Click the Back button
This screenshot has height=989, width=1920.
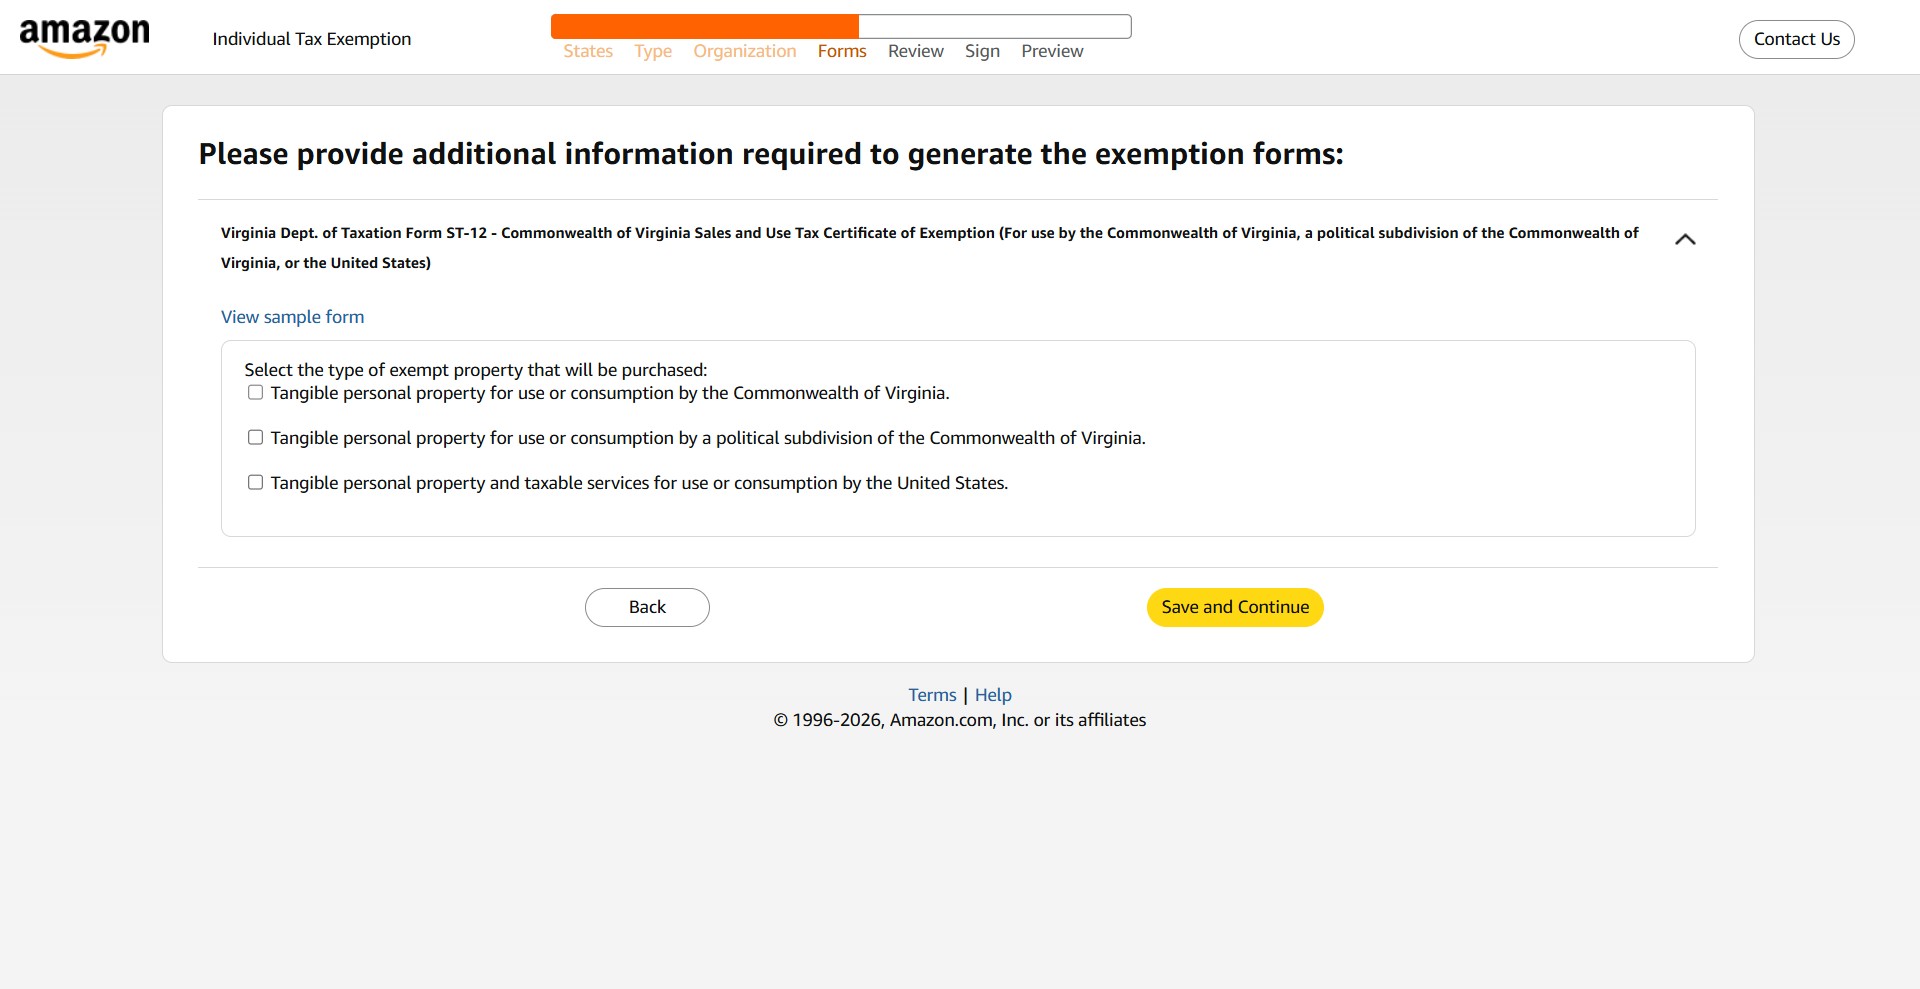[x=646, y=606]
